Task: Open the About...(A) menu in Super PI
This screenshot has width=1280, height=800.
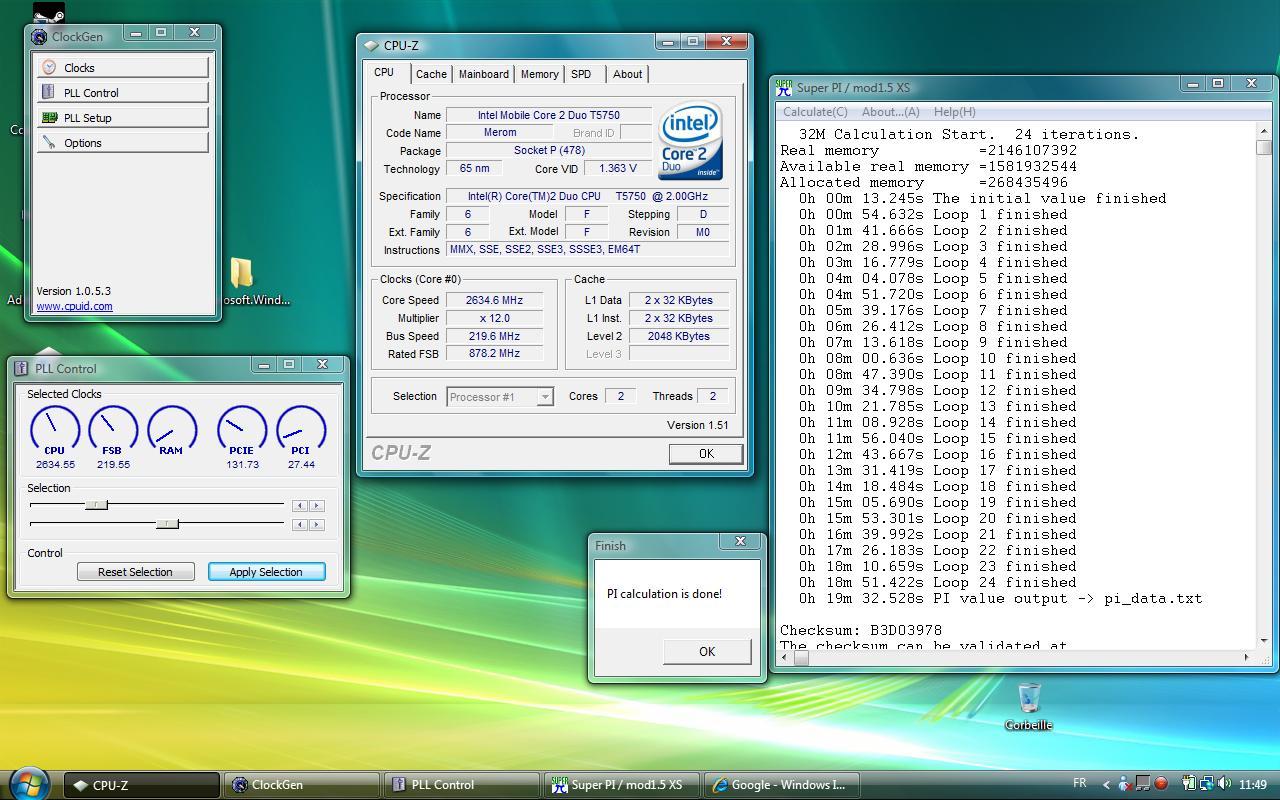Action: point(890,112)
